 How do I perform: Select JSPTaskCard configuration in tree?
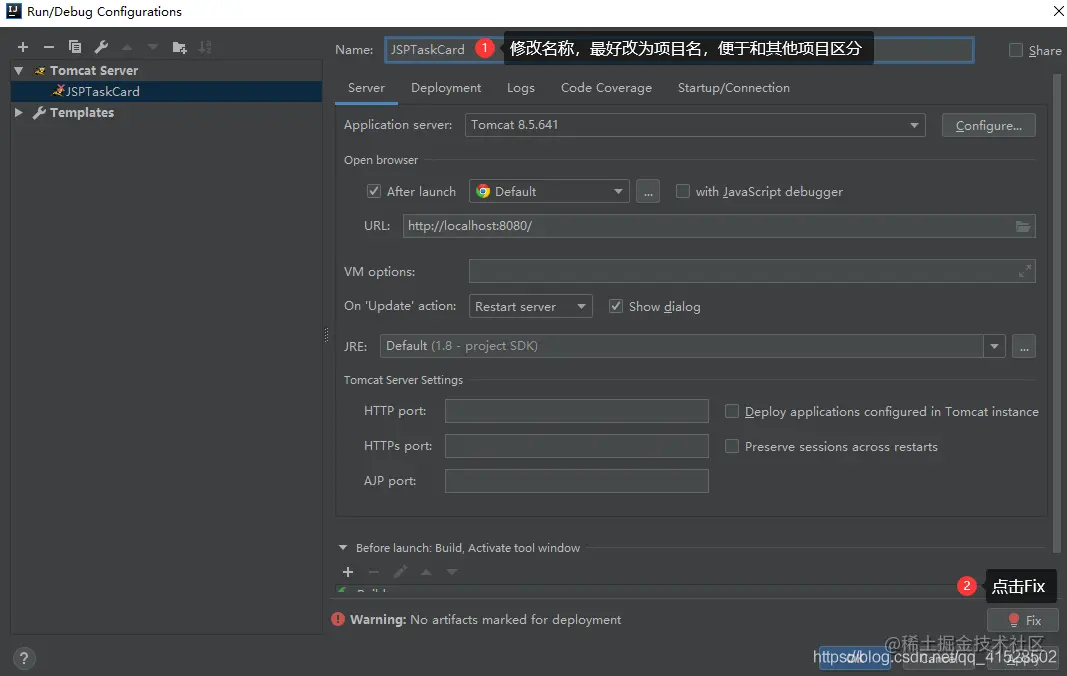click(x=167, y=91)
